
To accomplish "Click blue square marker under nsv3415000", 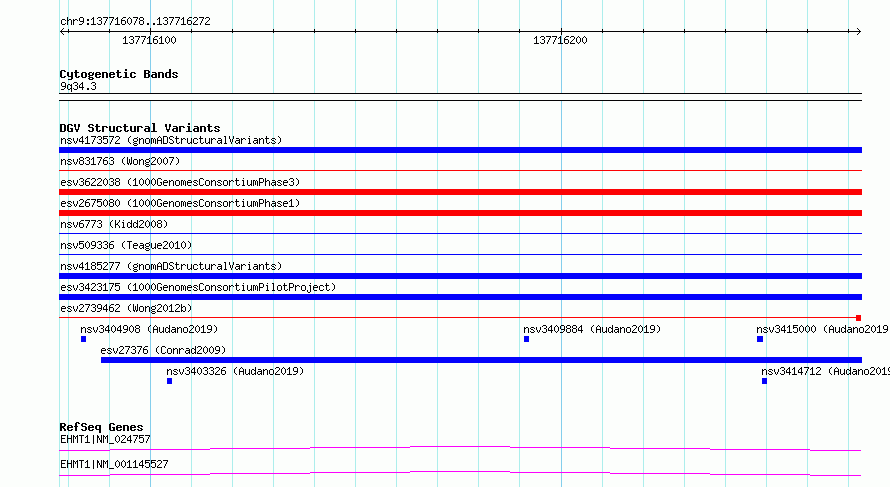I will click(x=760, y=339).
